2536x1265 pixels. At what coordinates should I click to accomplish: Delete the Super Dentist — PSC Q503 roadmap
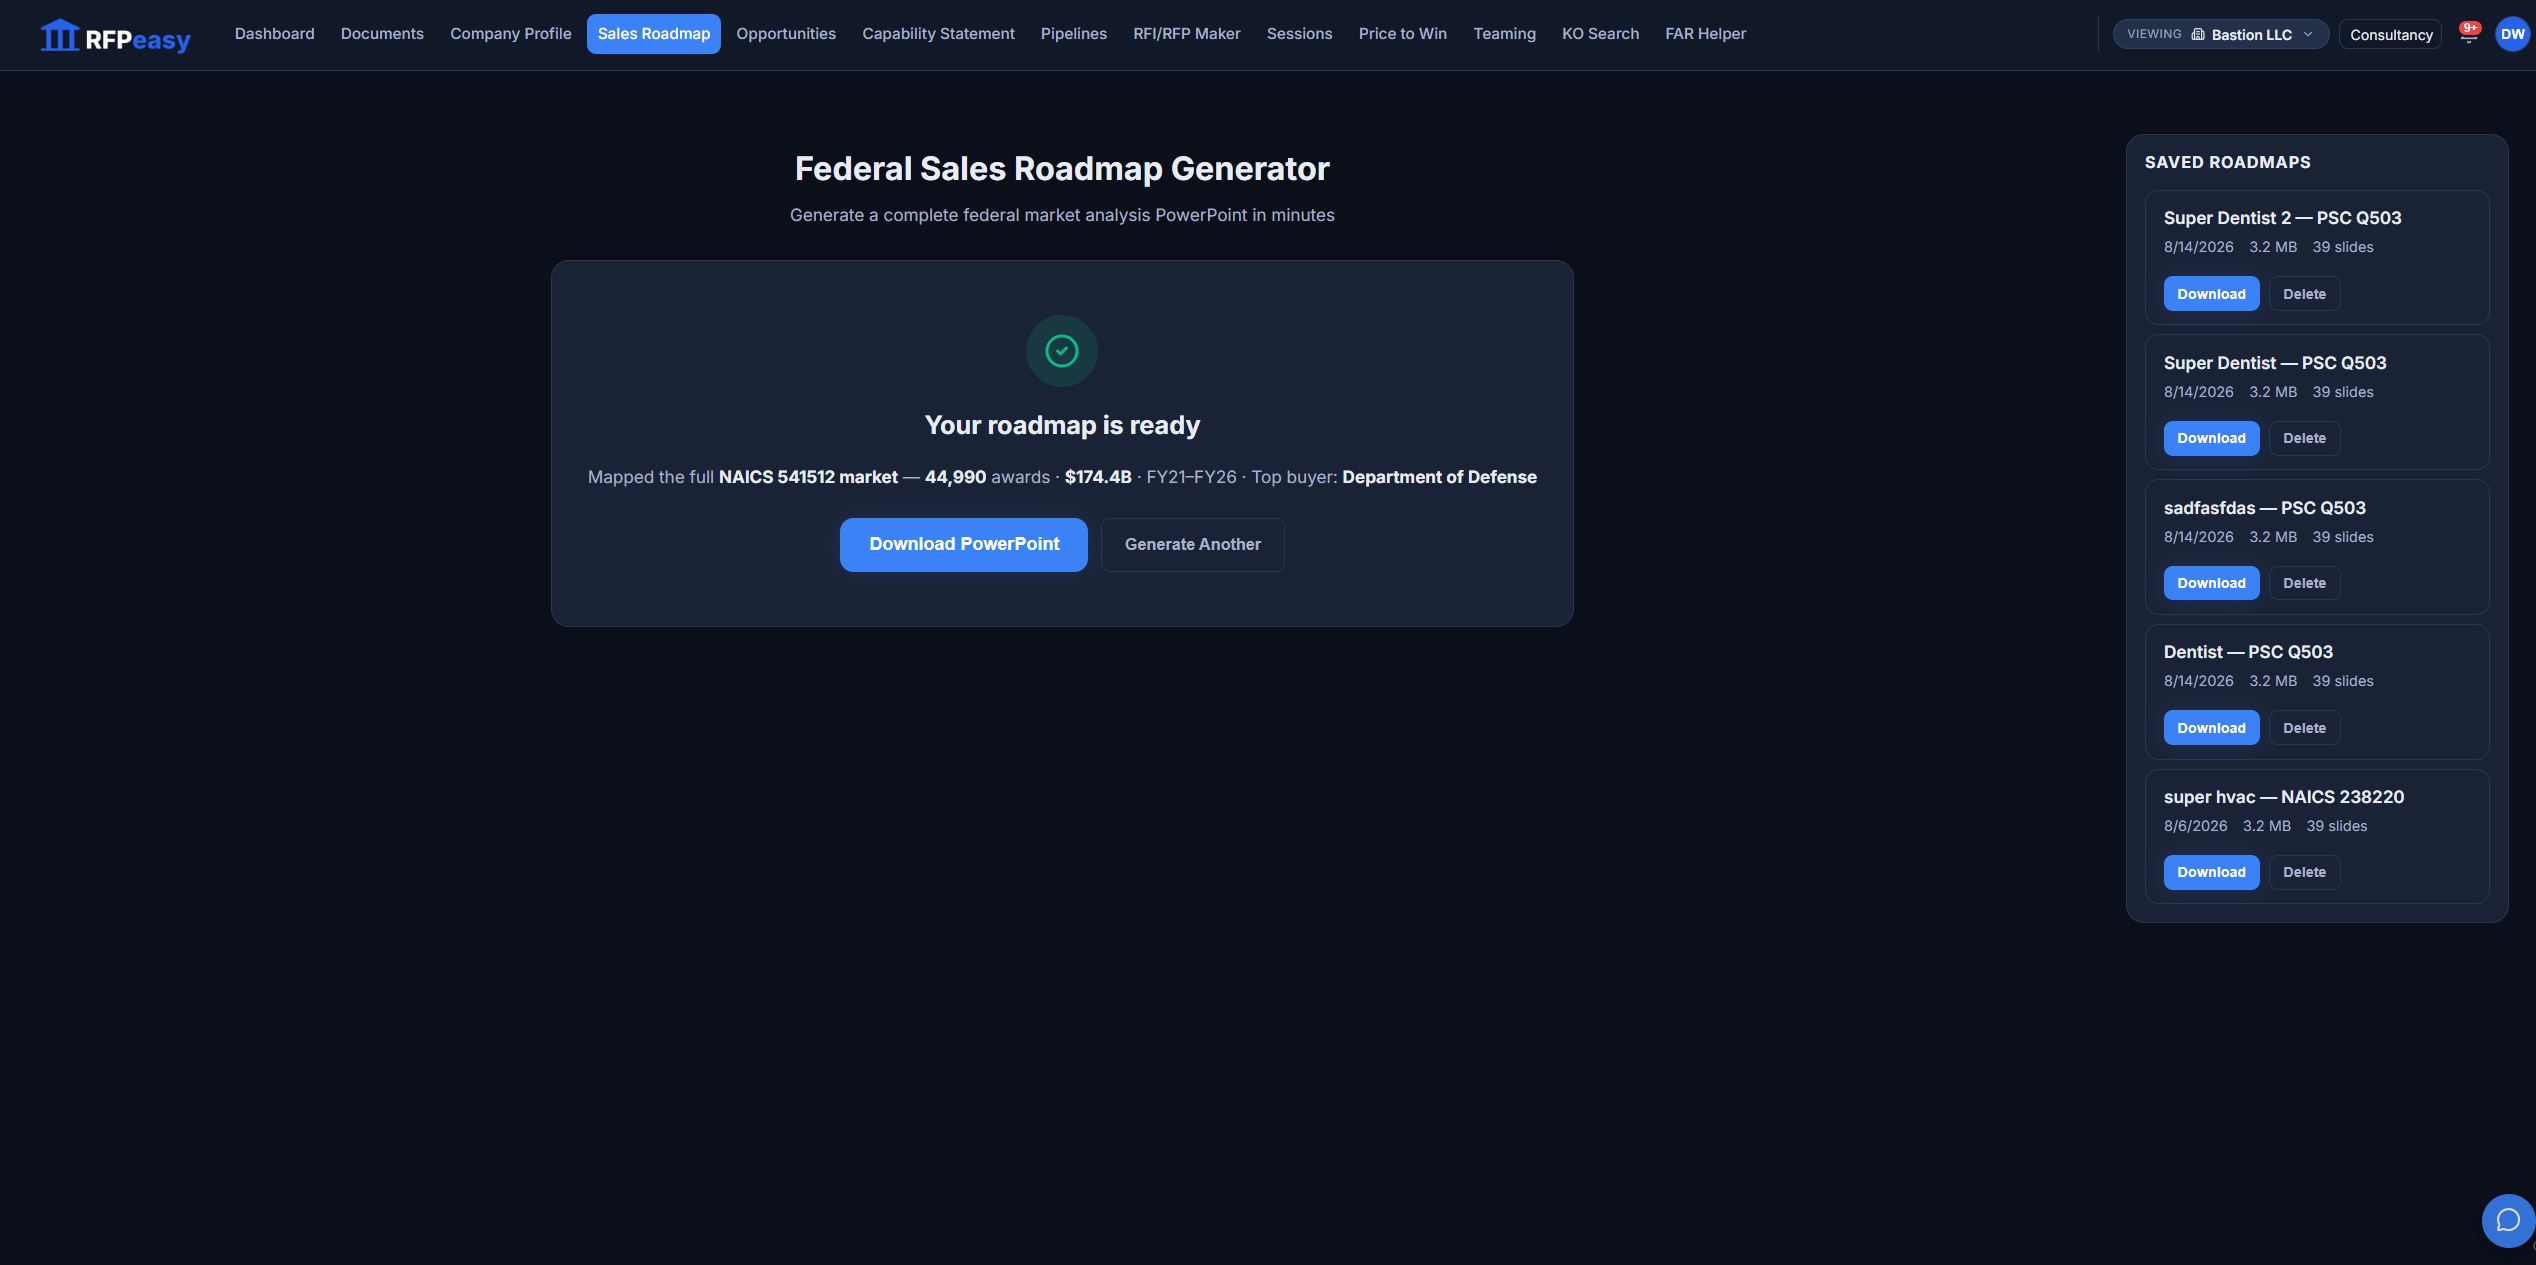point(2304,438)
